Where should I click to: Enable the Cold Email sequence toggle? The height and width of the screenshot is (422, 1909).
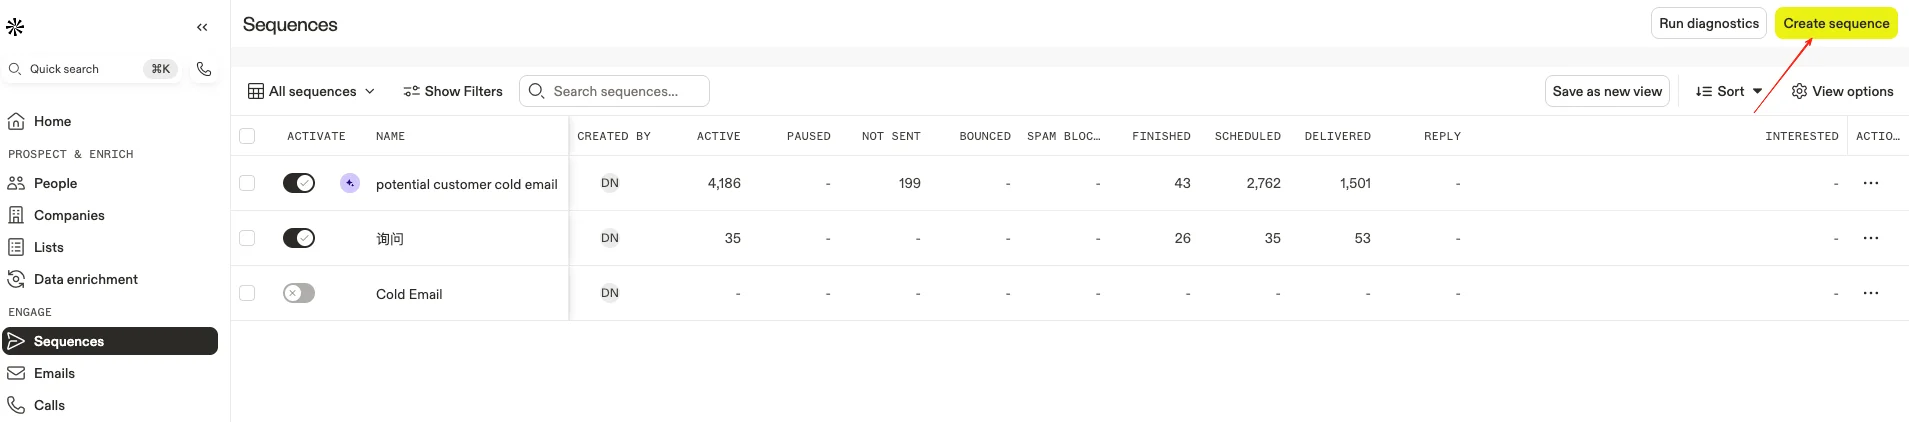tap(299, 293)
